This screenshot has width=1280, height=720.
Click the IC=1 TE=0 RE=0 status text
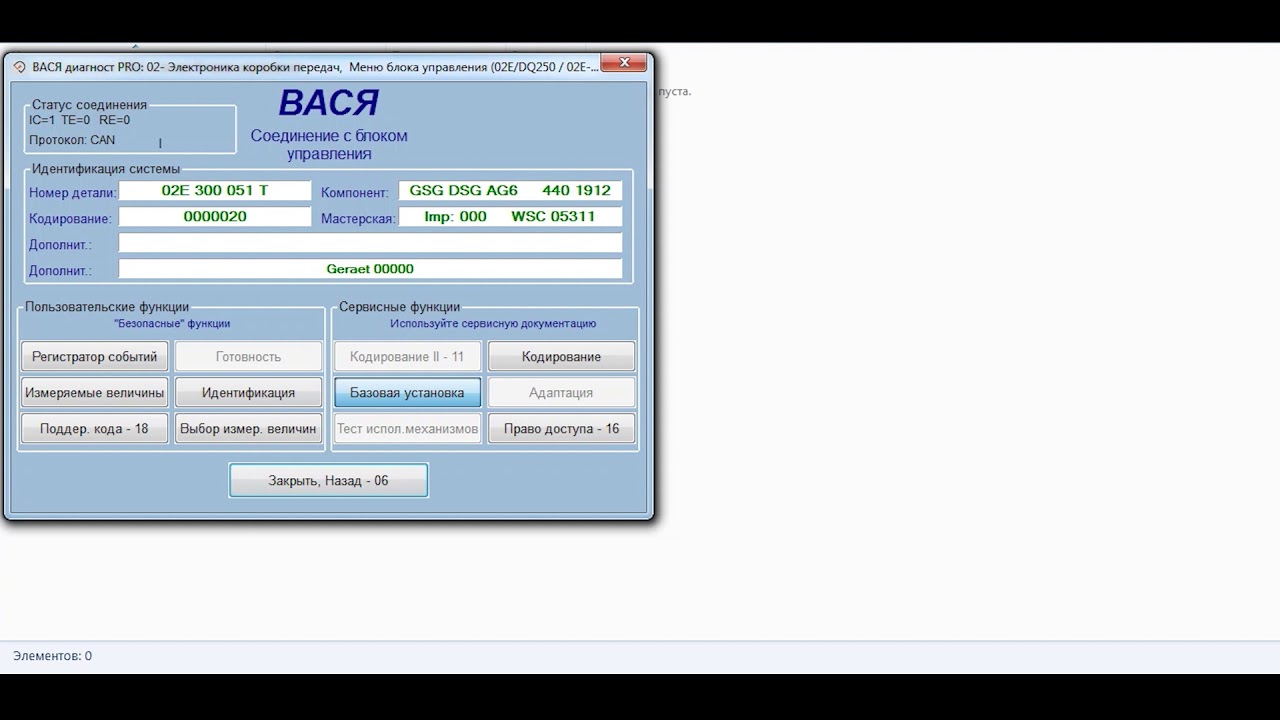pos(80,120)
